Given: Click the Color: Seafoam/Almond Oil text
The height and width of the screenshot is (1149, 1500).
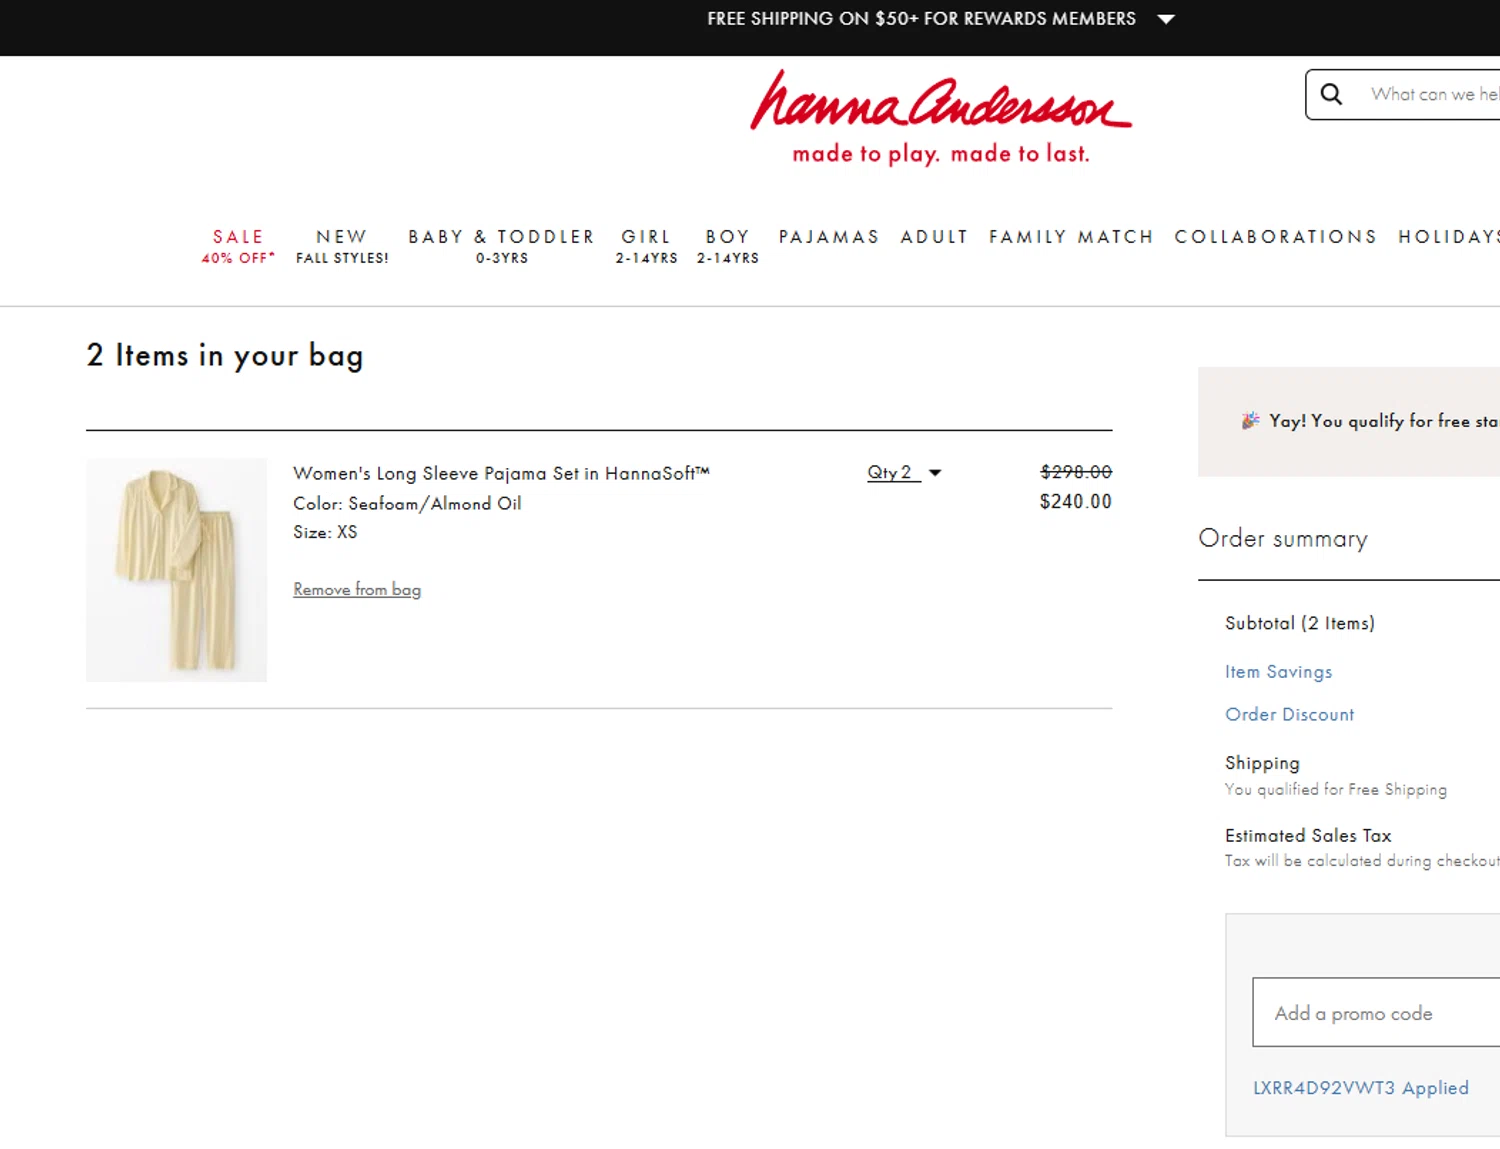Looking at the screenshot, I should pos(407,504).
